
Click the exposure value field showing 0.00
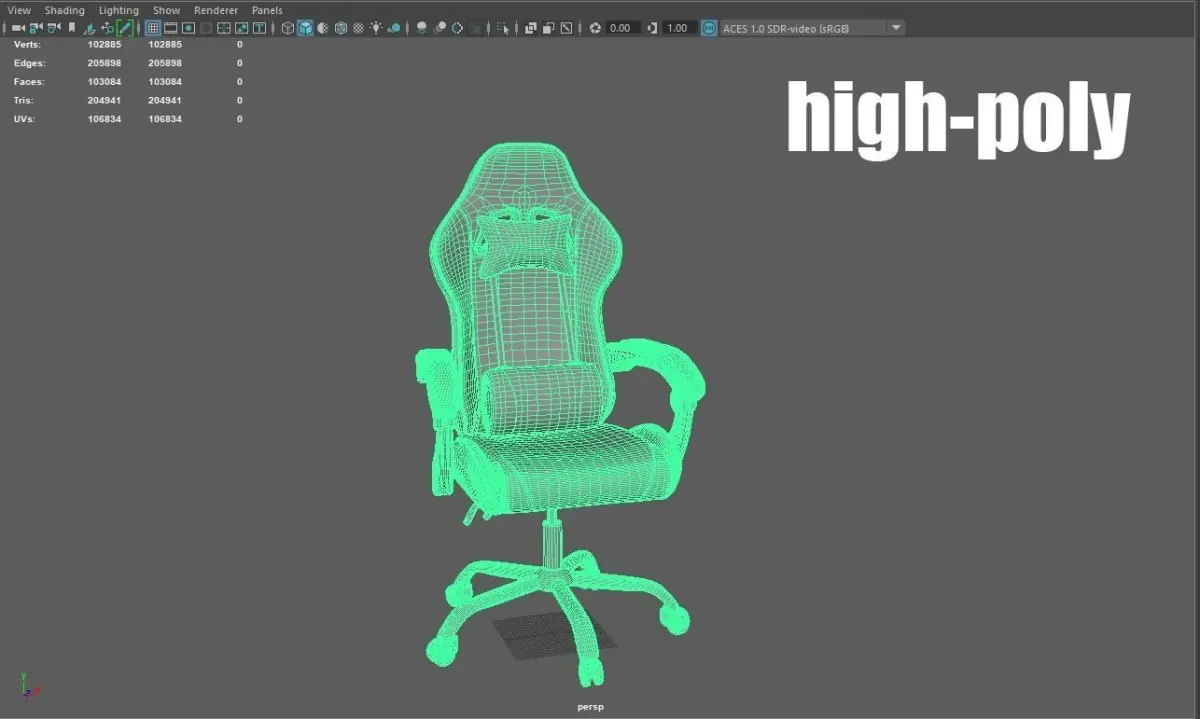tap(622, 28)
